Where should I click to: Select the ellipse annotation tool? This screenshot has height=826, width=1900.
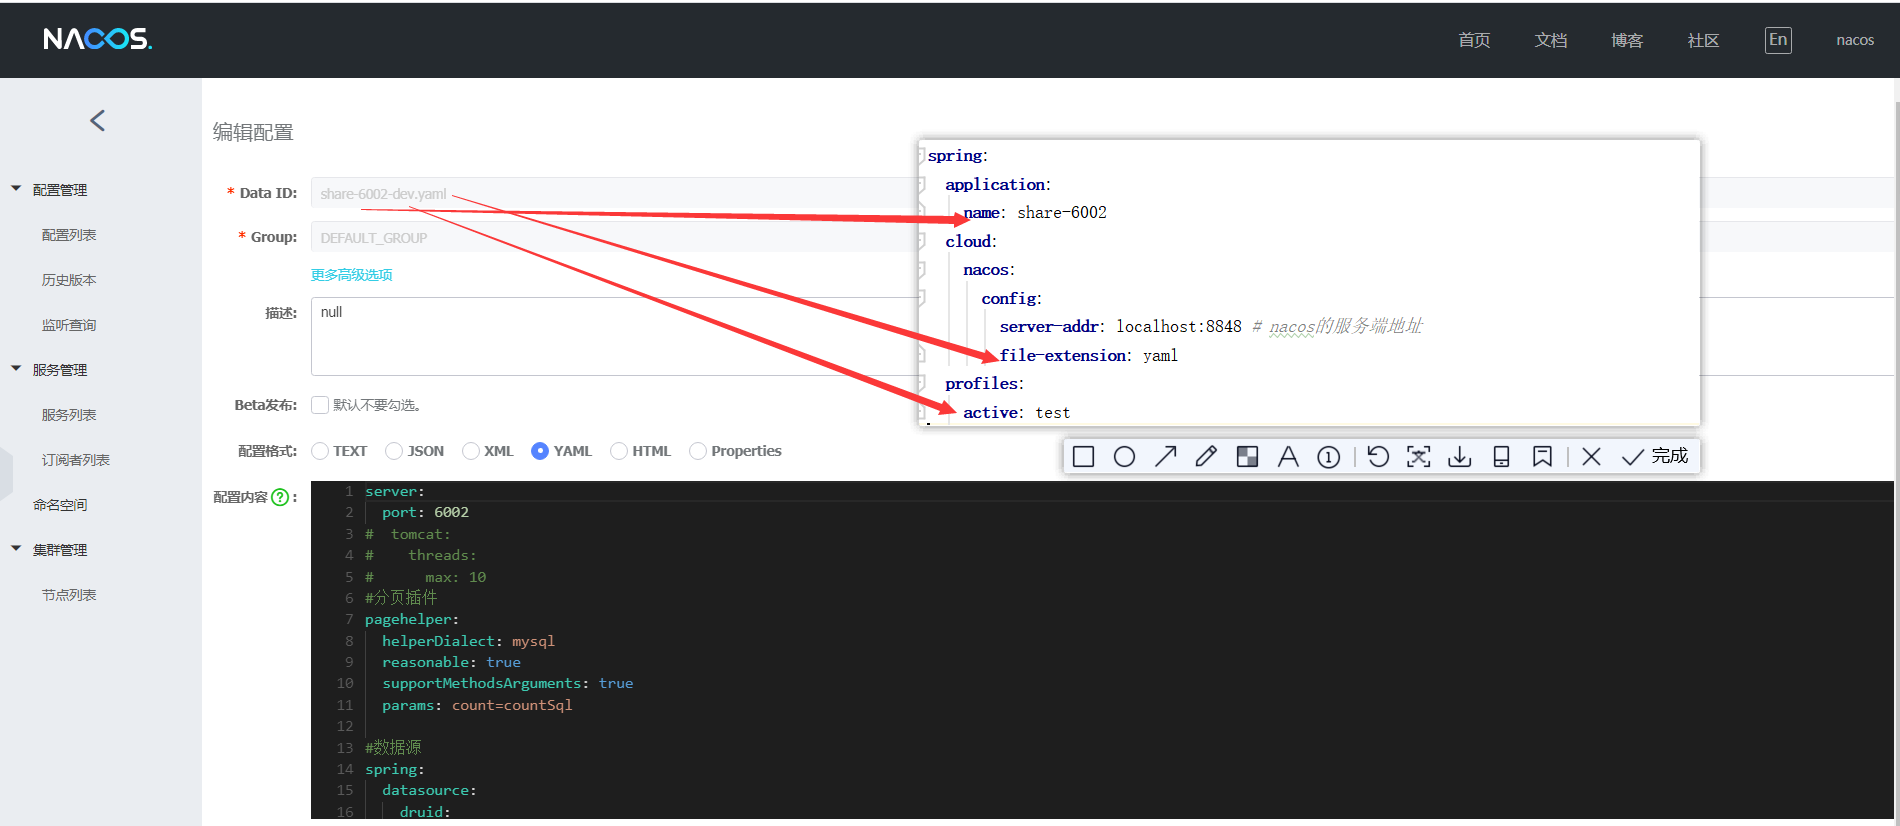click(x=1124, y=457)
